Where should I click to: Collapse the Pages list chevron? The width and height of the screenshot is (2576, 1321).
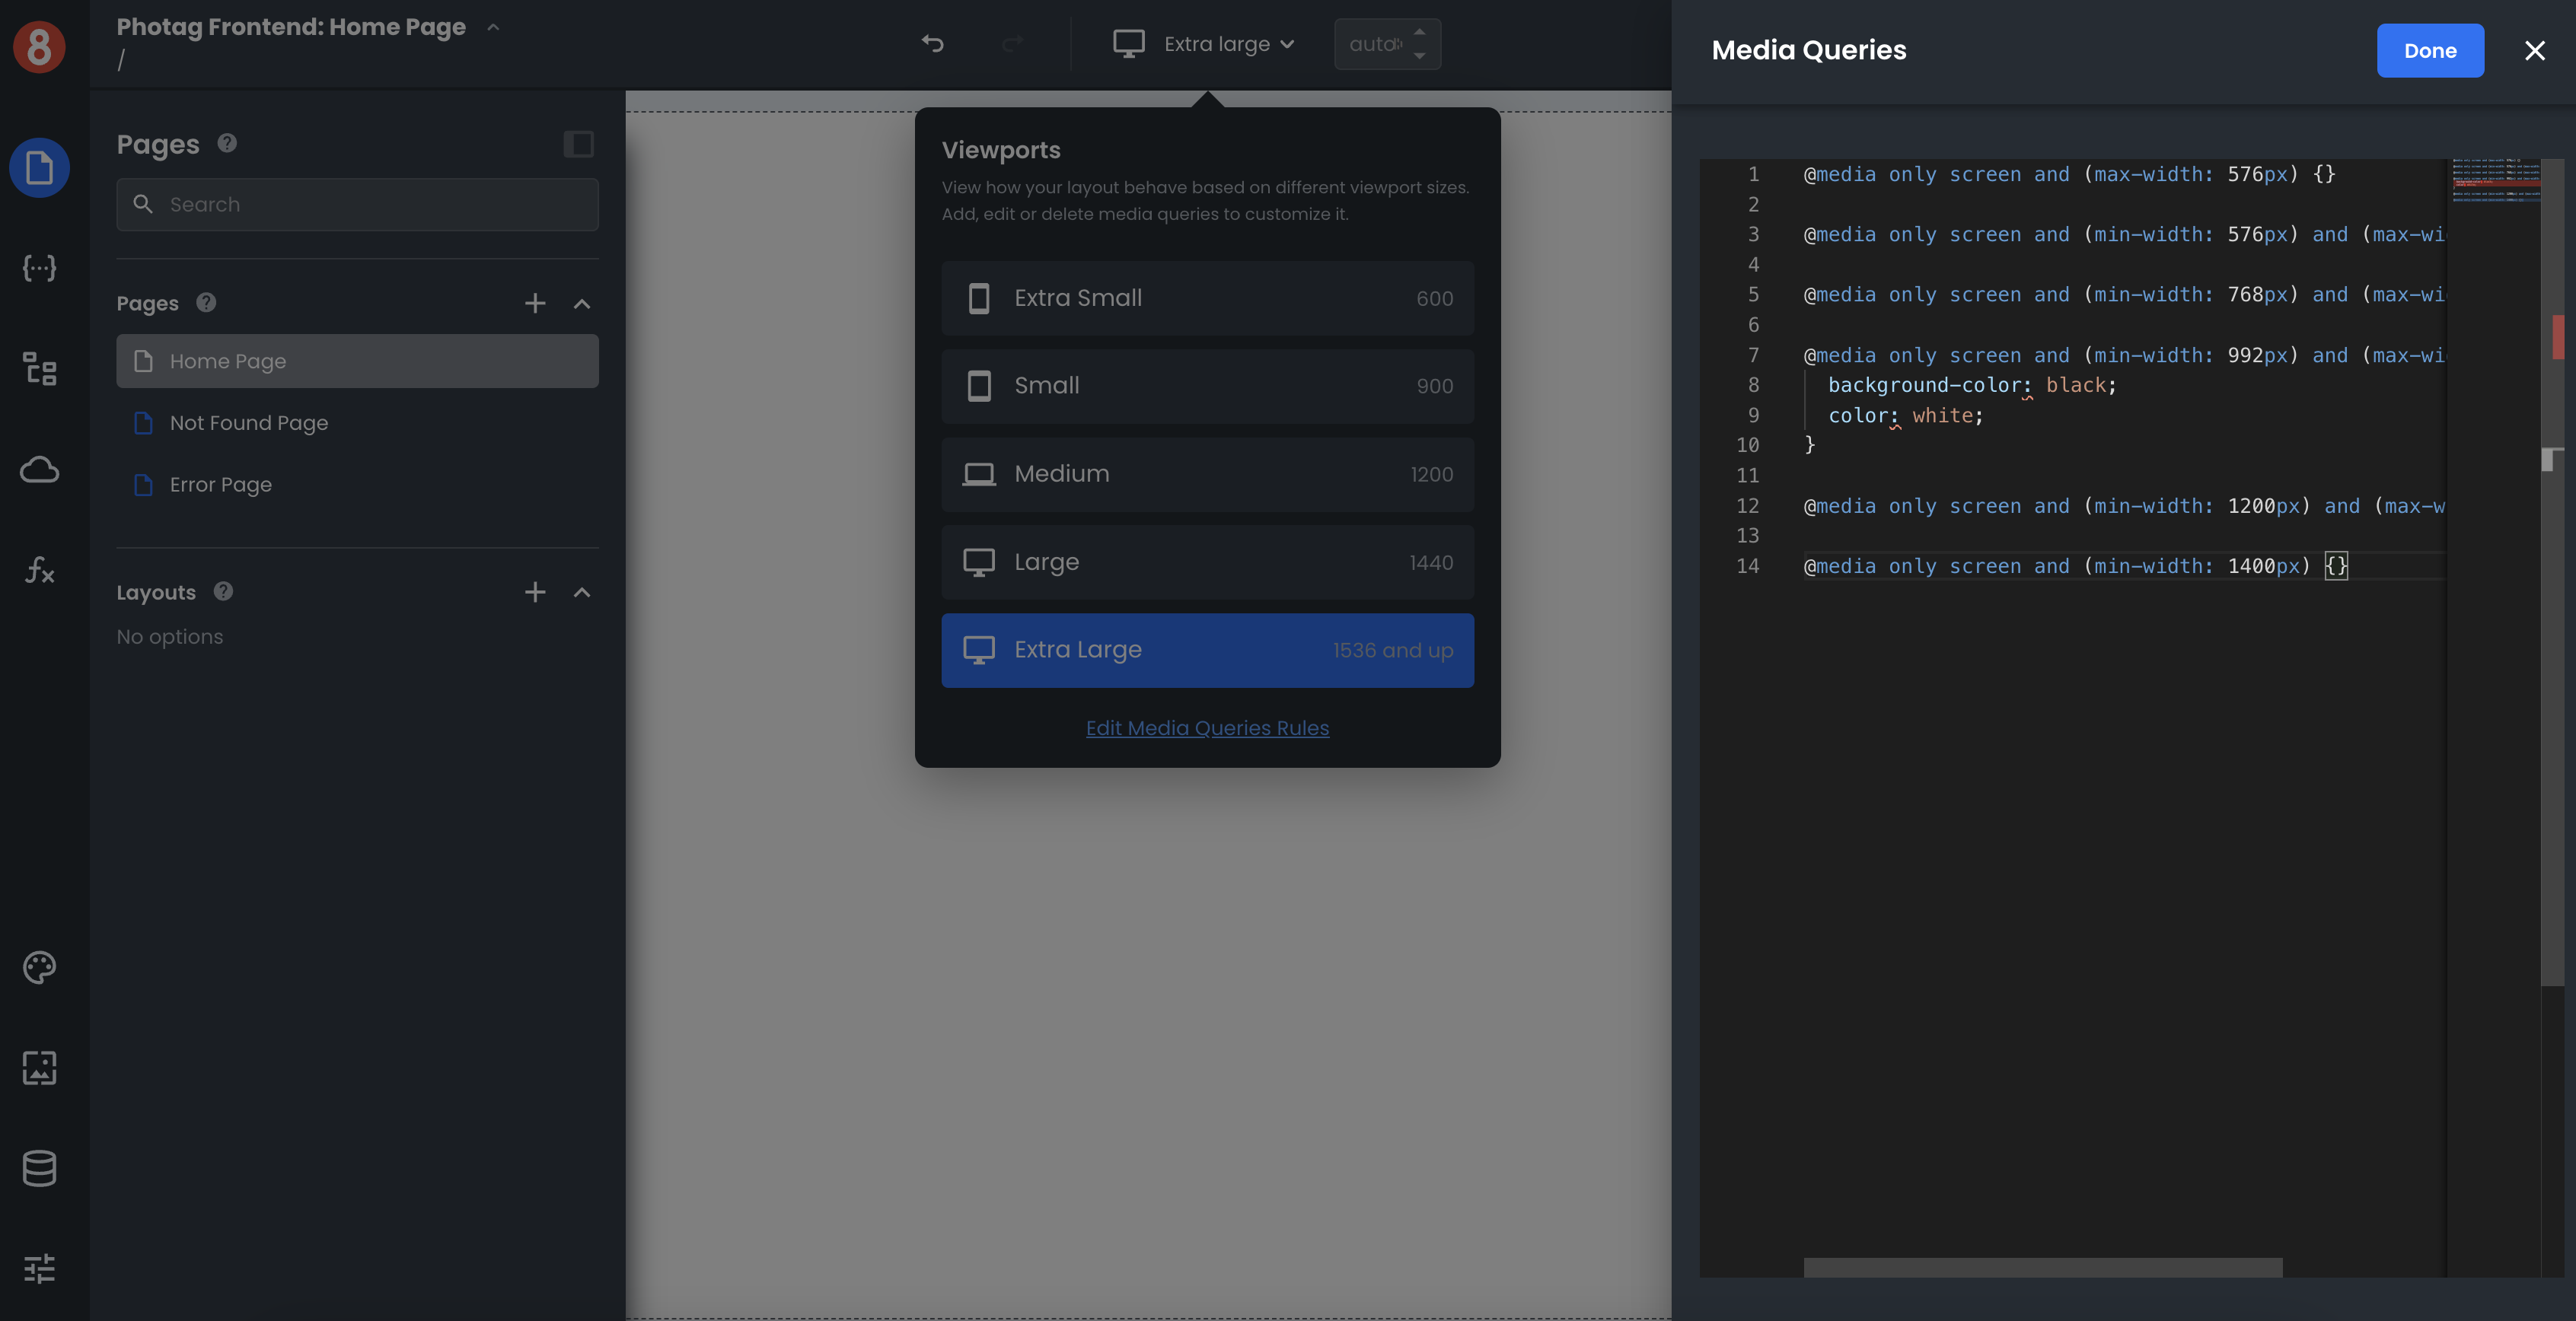(x=582, y=303)
